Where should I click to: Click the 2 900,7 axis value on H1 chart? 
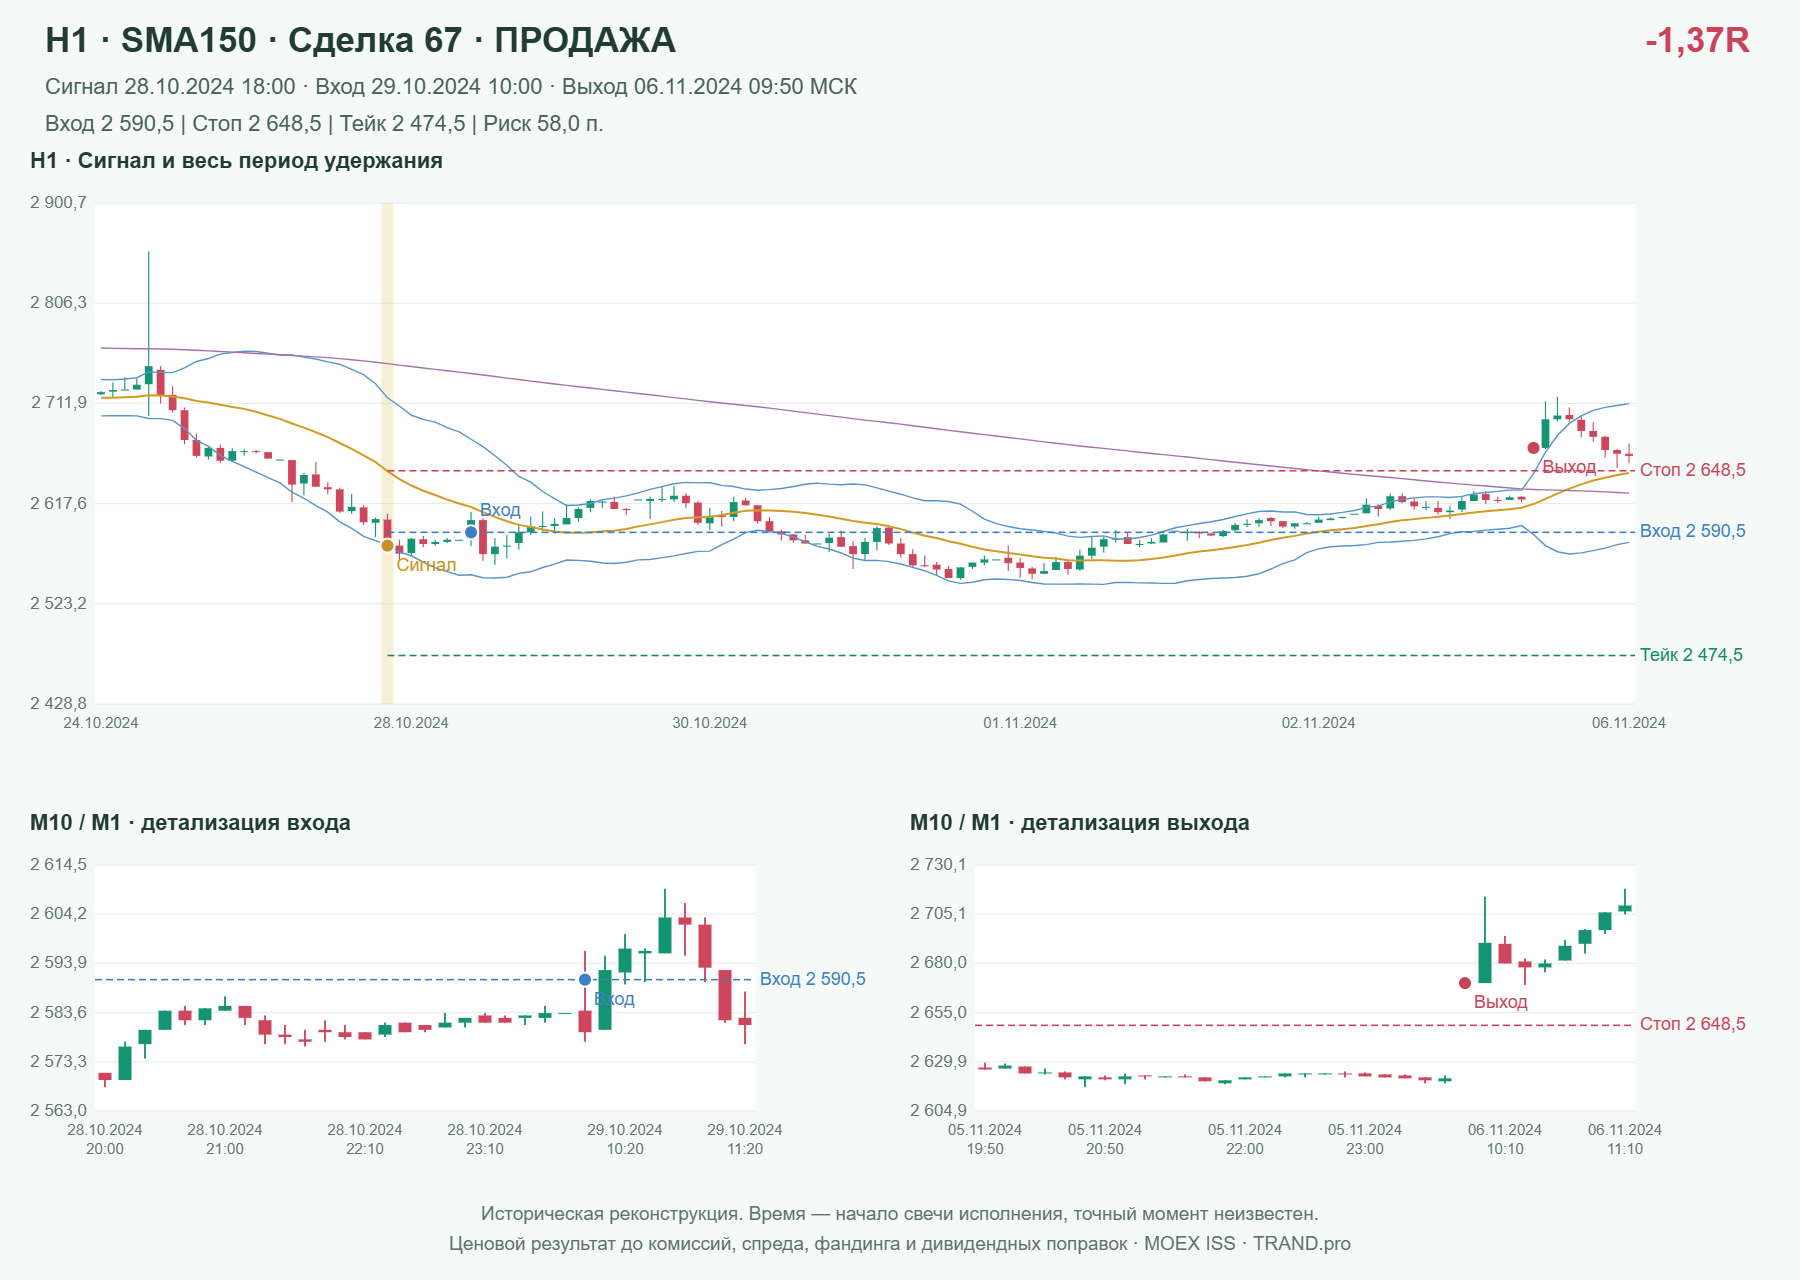pos(58,203)
